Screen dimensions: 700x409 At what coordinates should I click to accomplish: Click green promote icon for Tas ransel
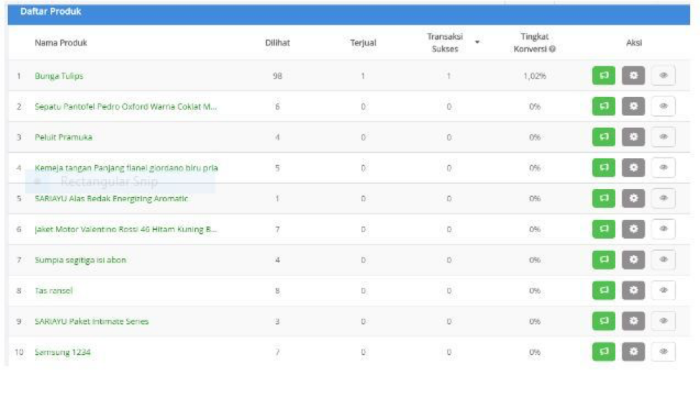[604, 291]
